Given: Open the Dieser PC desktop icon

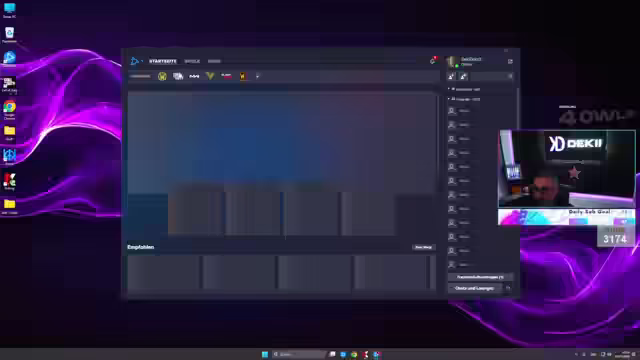Looking at the screenshot, I should 9,10.
